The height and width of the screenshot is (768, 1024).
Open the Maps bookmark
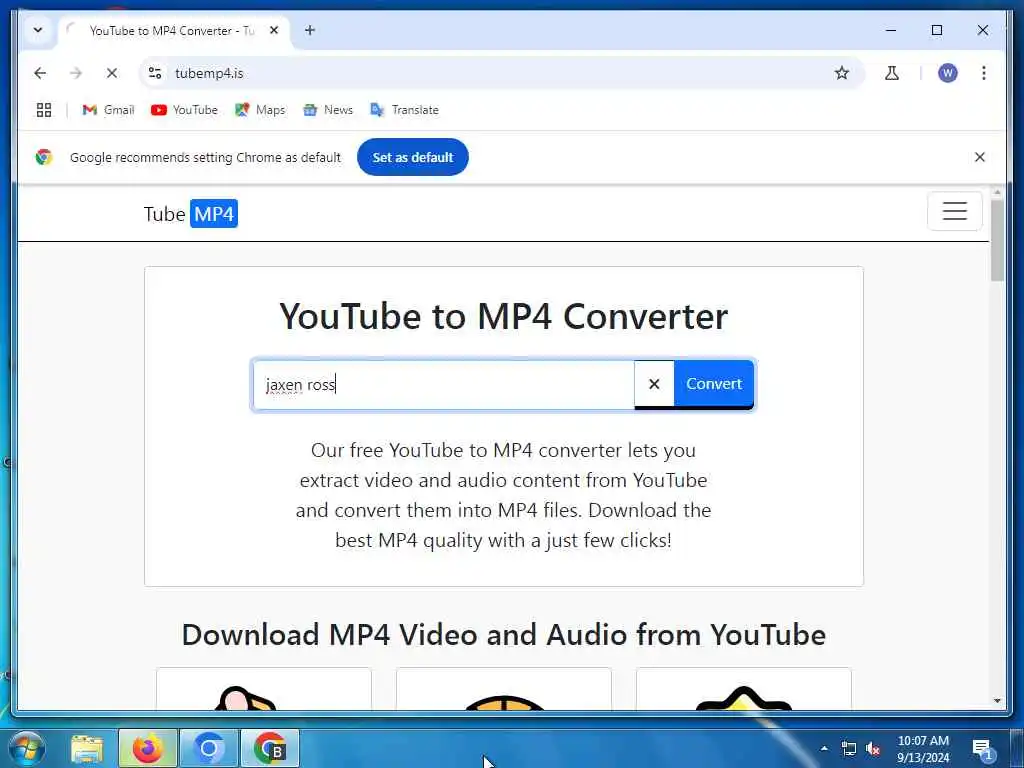coord(260,110)
